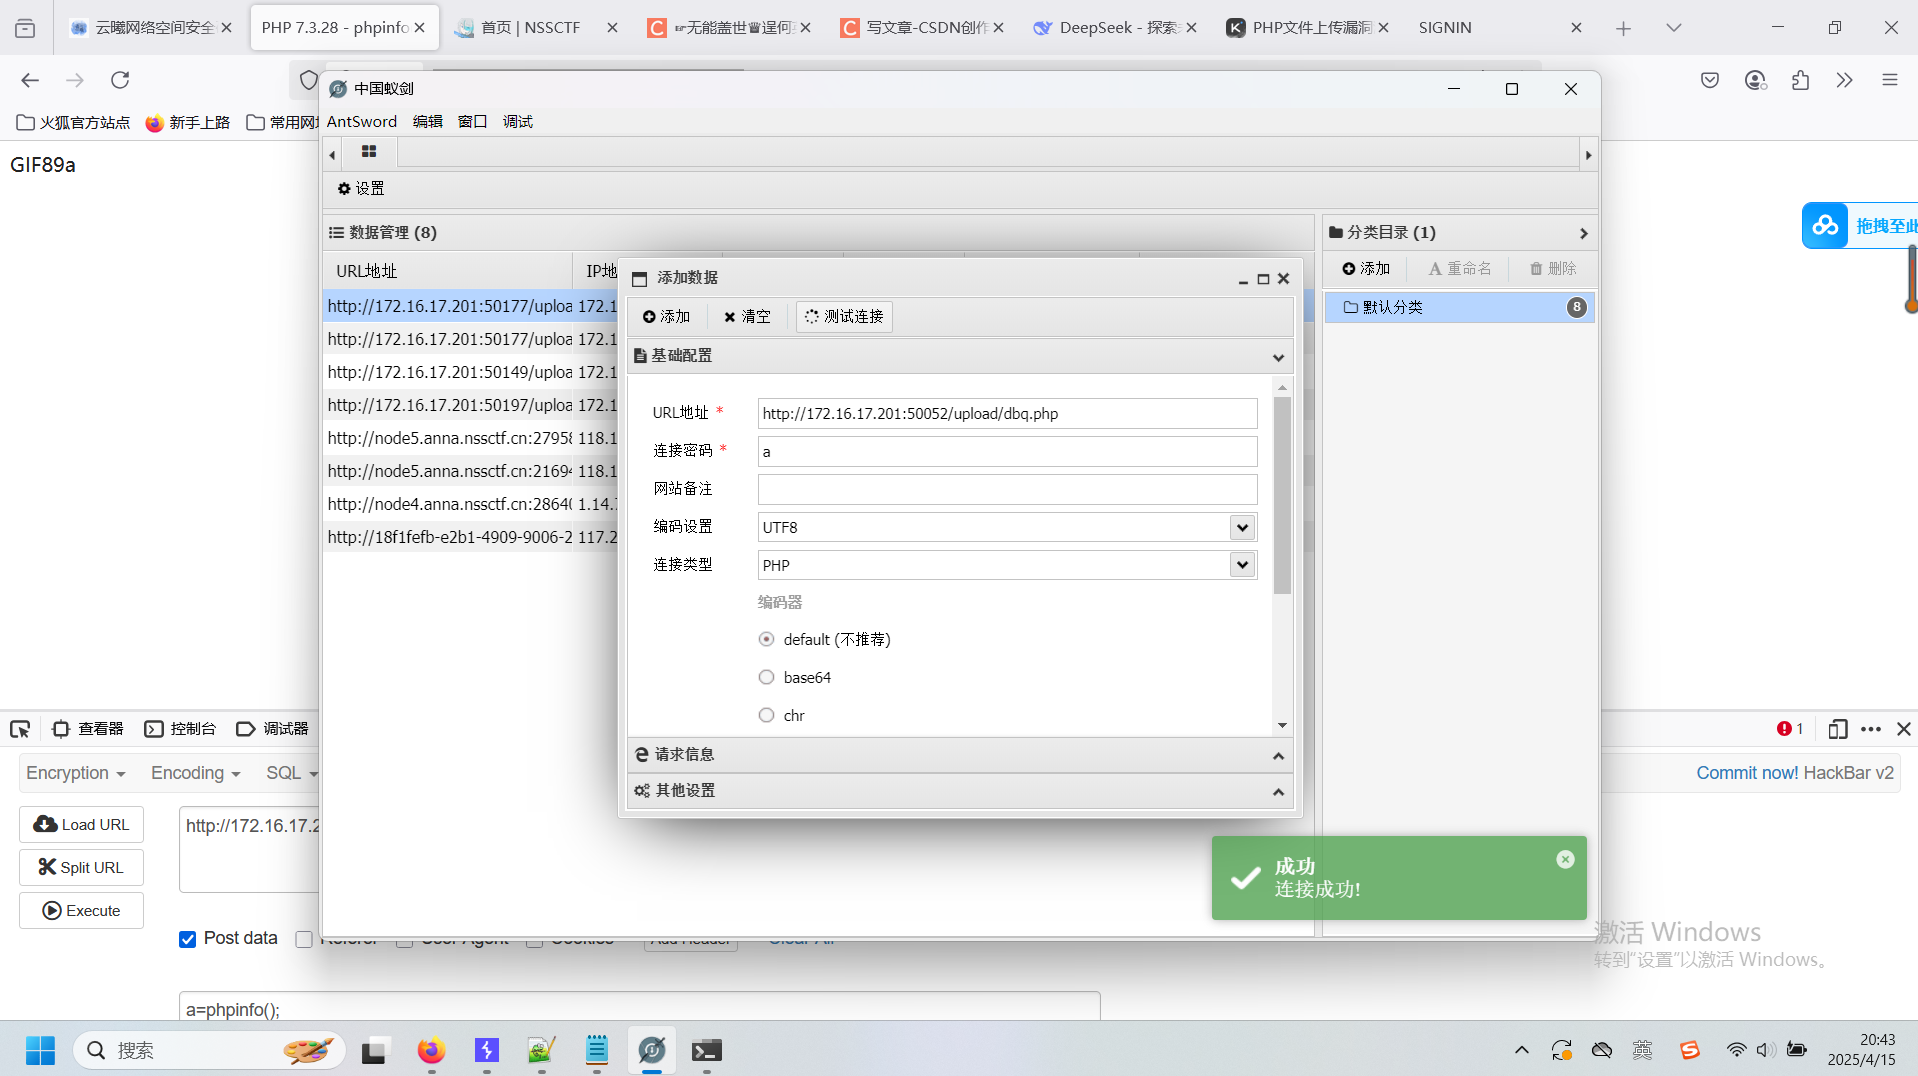Open the terminal icon in the taskbar
1918x1076 pixels.
pos(707,1051)
